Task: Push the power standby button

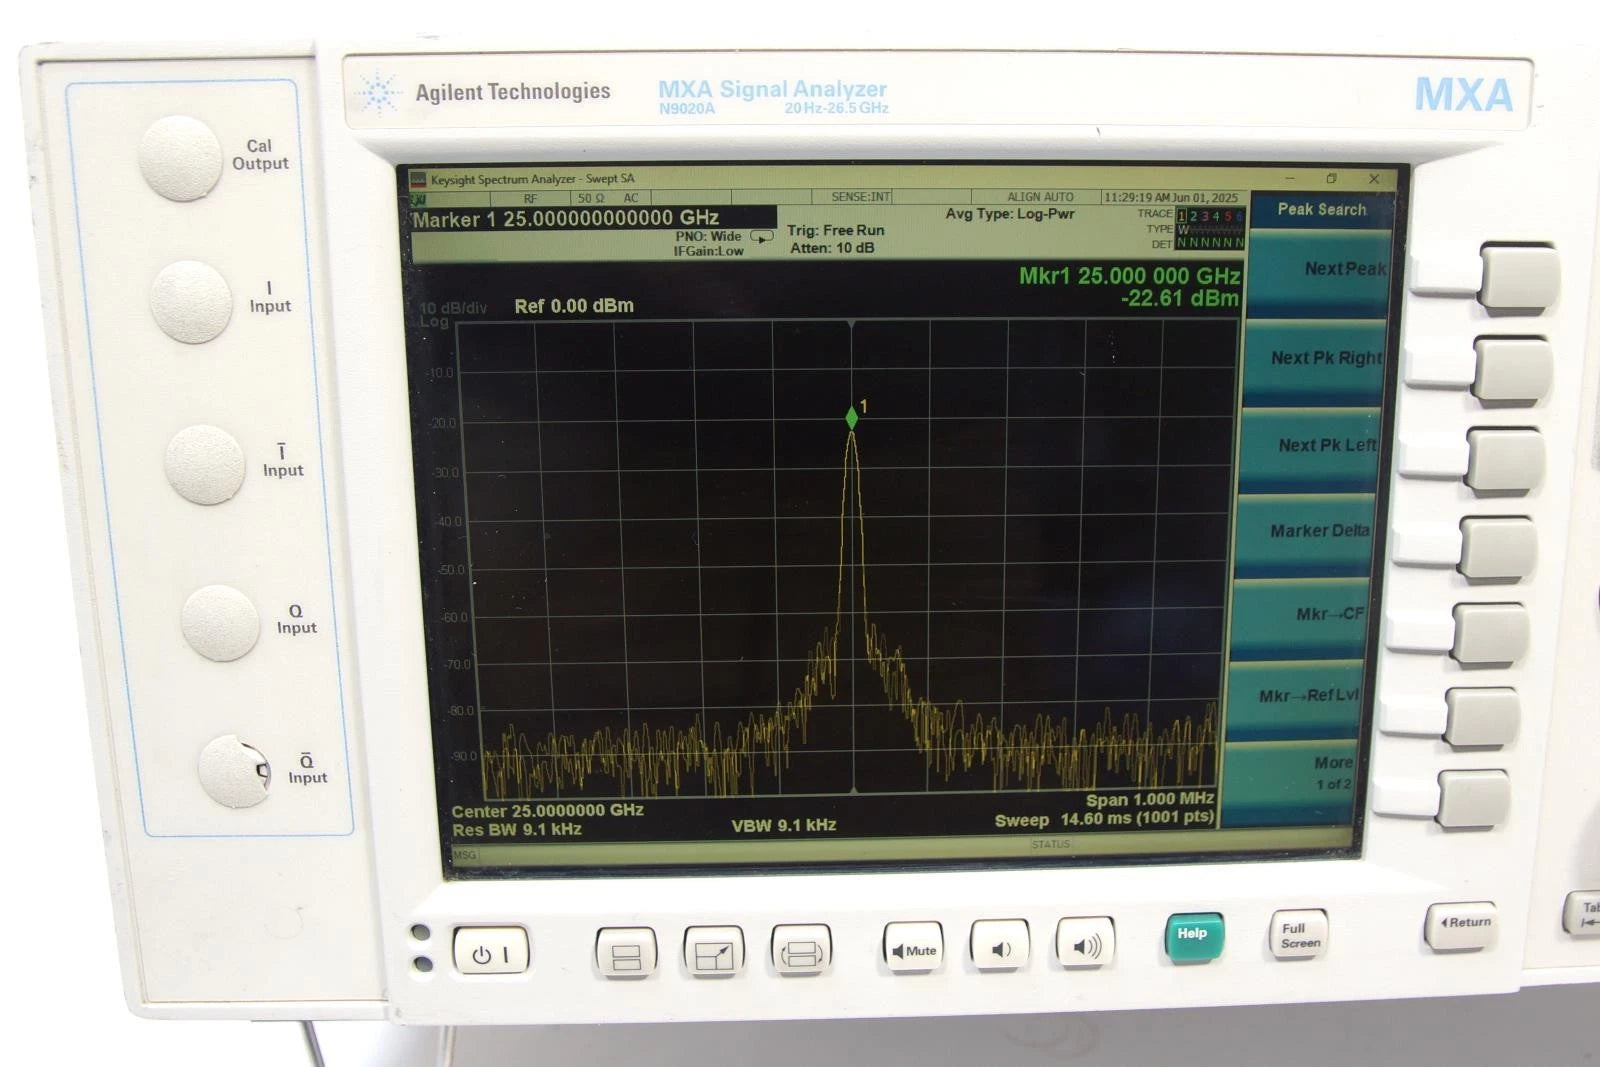Action: point(491,952)
